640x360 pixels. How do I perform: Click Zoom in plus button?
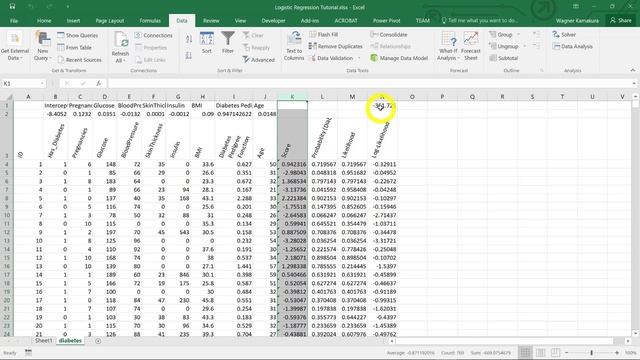[617, 352]
